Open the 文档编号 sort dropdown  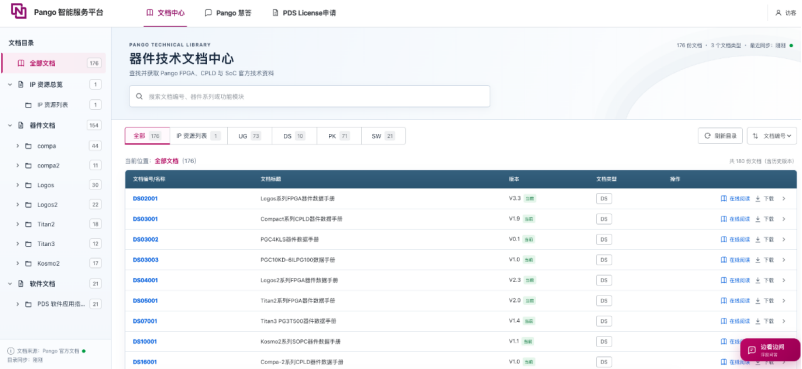[x=772, y=136]
